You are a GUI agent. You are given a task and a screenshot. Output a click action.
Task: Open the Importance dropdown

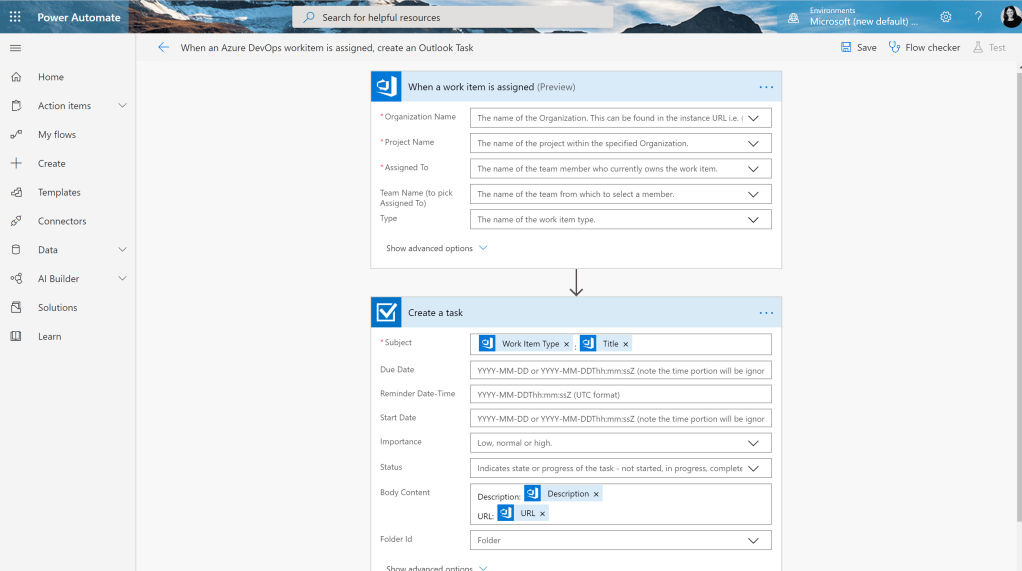point(754,443)
